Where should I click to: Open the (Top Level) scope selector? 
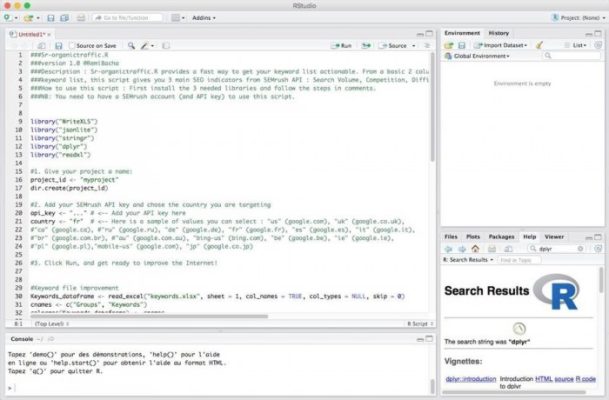(52, 324)
